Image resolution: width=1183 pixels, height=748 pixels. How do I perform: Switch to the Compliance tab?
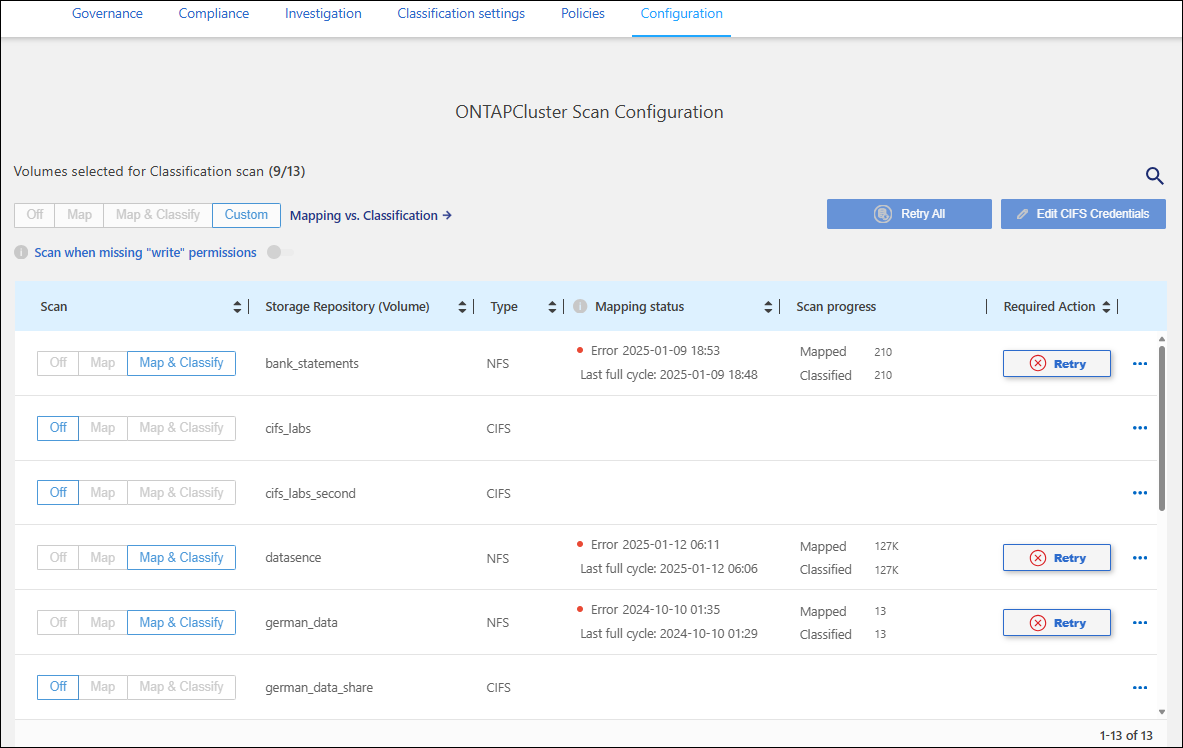(x=213, y=13)
